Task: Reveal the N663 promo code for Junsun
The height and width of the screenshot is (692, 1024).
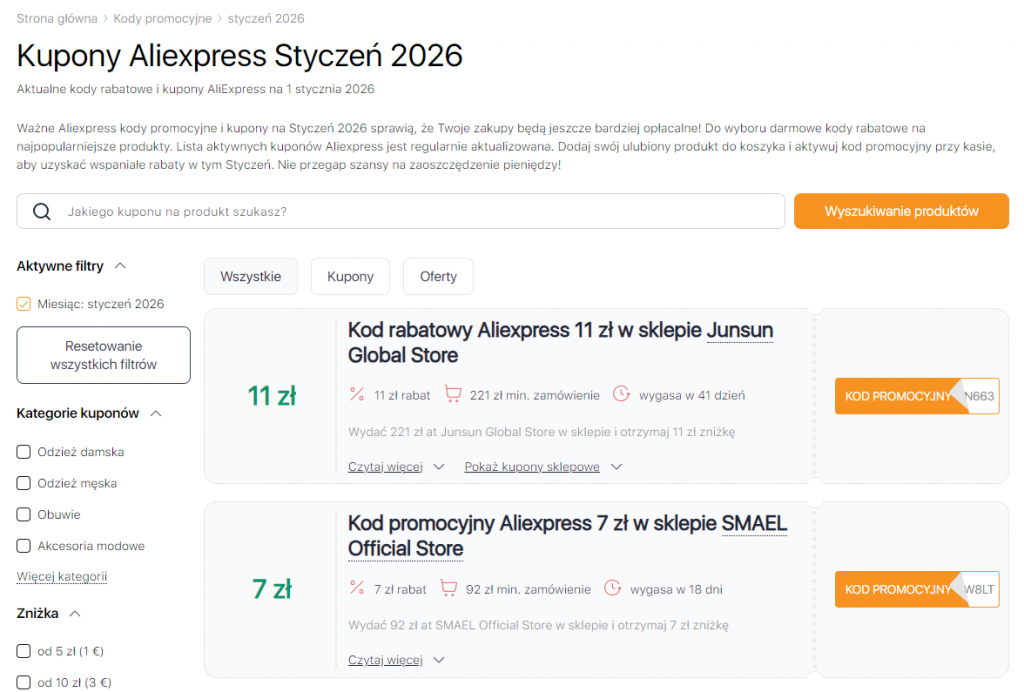Action: (x=917, y=396)
